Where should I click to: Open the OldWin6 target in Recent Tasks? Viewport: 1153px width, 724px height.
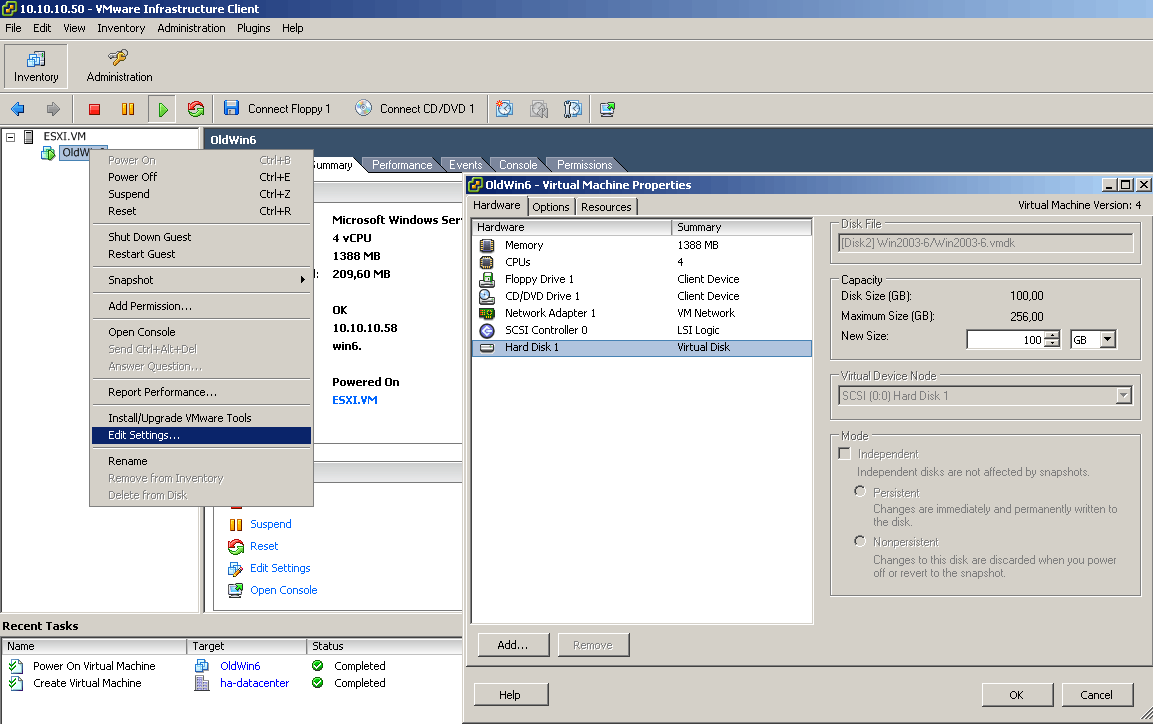click(x=240, y=666)
